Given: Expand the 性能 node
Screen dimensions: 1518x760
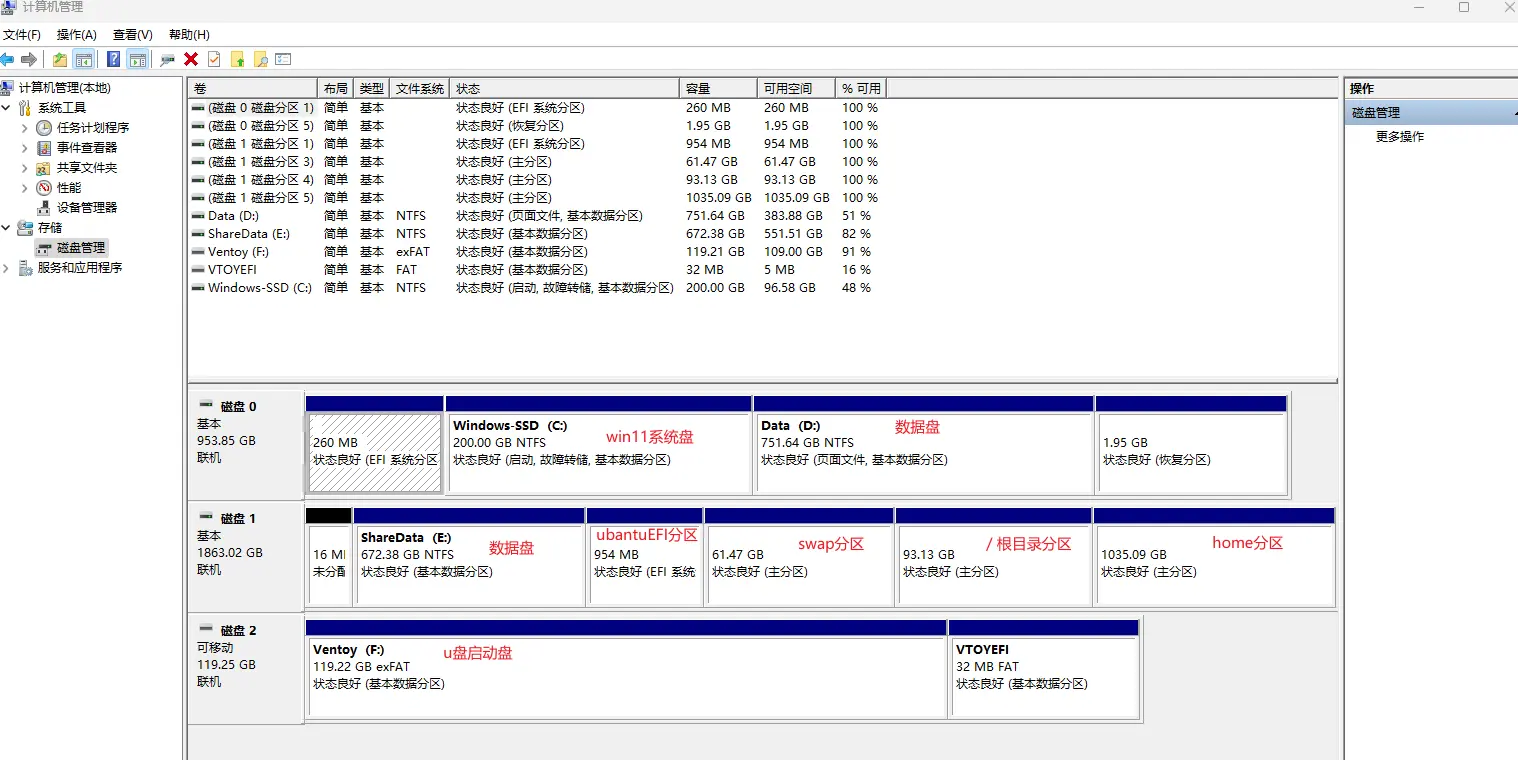Looking at the screenshot, I should pyautogui.click(x=25, y=188).
